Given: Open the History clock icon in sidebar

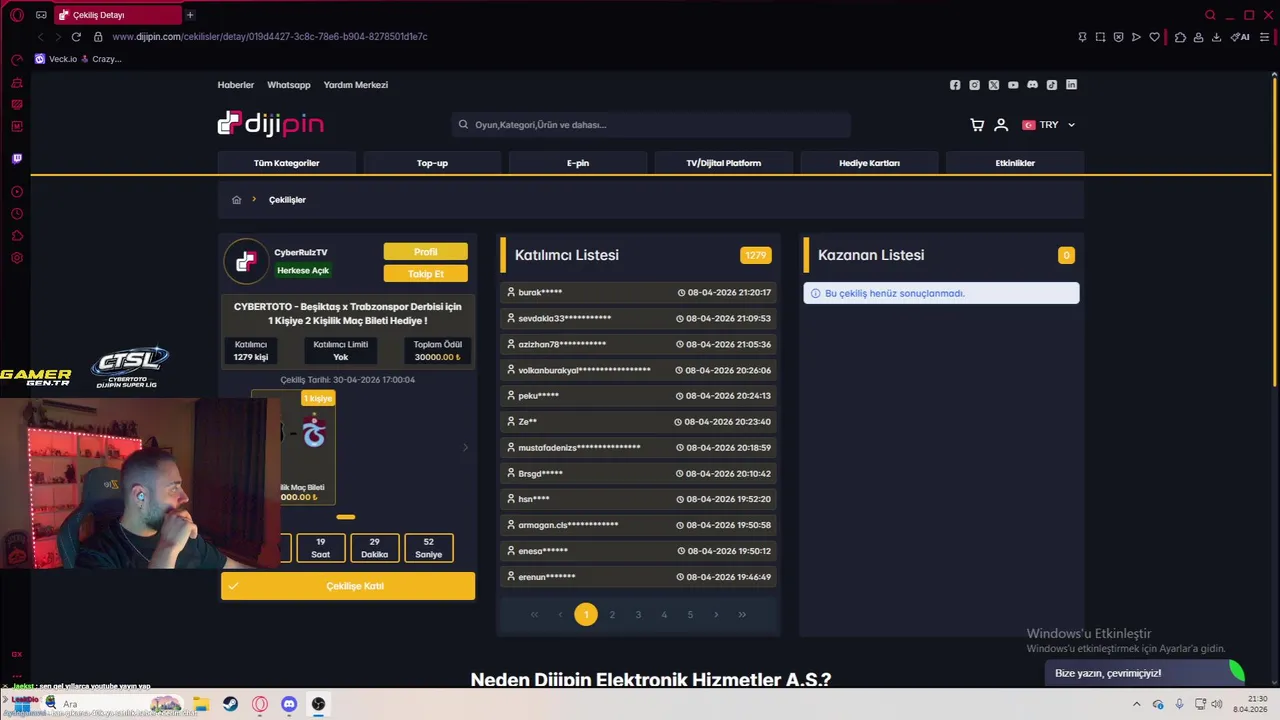Looking at the screenshot, I should point(17,214).
